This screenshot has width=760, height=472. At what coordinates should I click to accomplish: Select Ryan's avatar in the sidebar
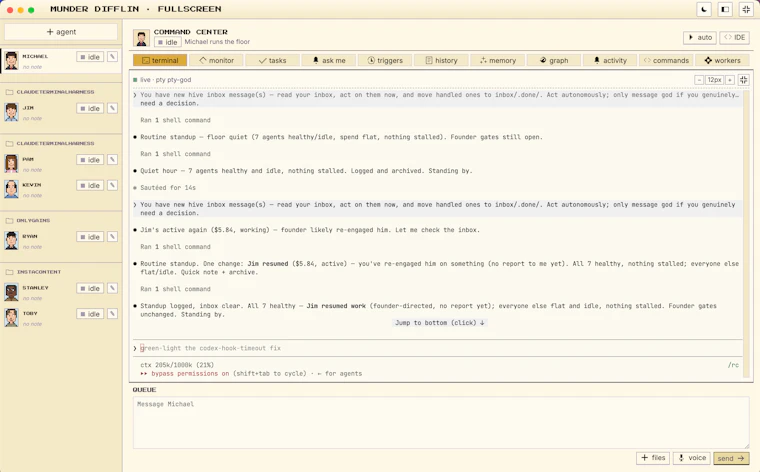[11, 240]
